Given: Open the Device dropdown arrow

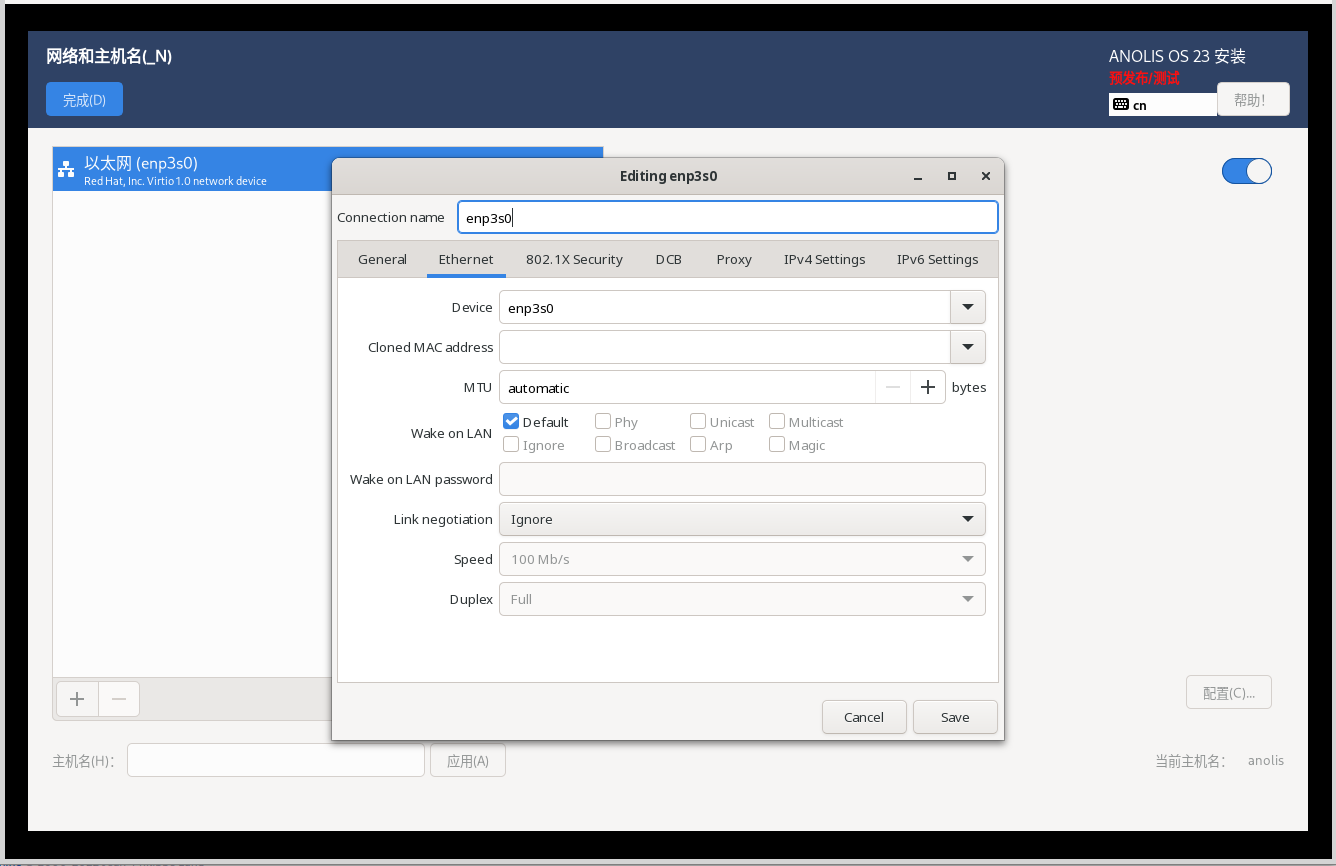Looking at the screenshot, I should [967, 308].
